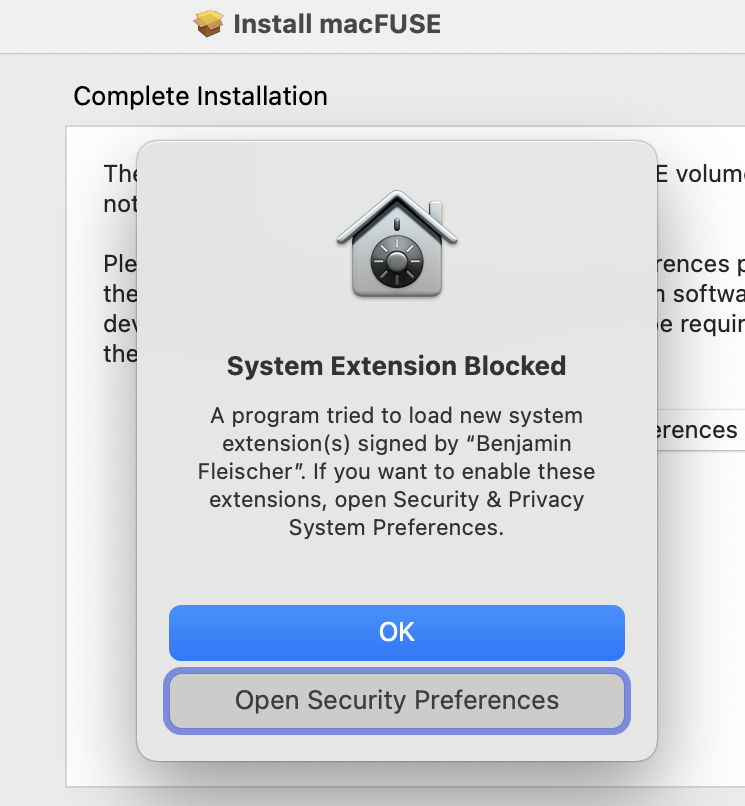Screen dimensions: 745x806
Task: Click the Open Security Preferences button
Action: (396, 700)
